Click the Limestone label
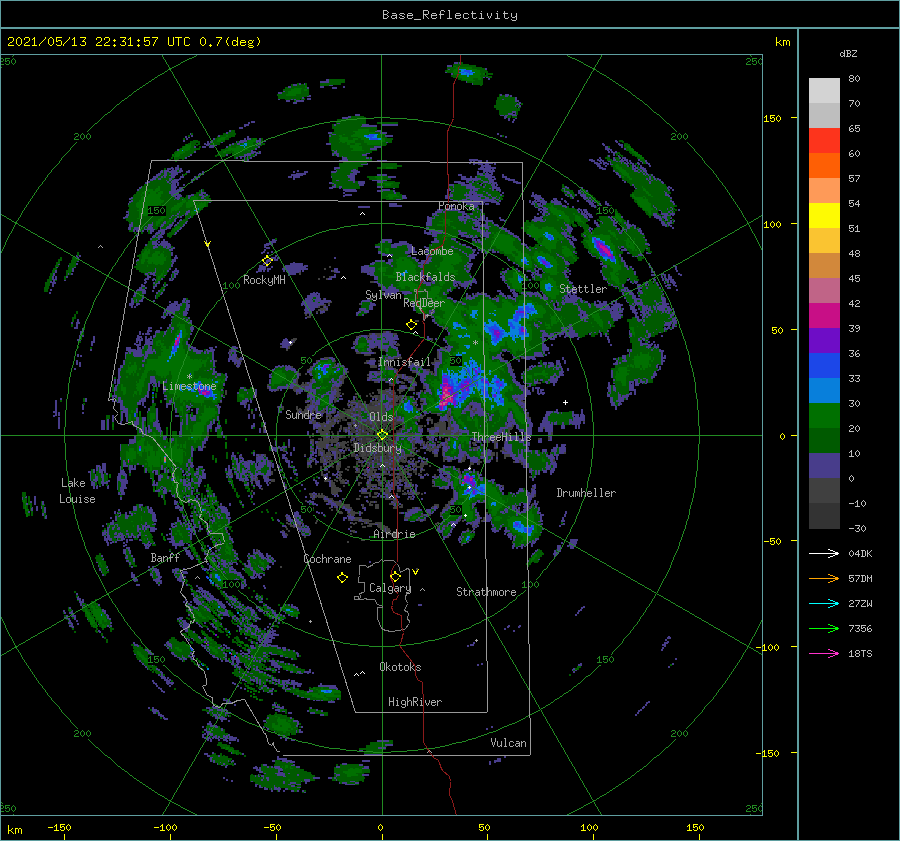The height and width of the screenshot is (841, 900). [x=189, y=386]
